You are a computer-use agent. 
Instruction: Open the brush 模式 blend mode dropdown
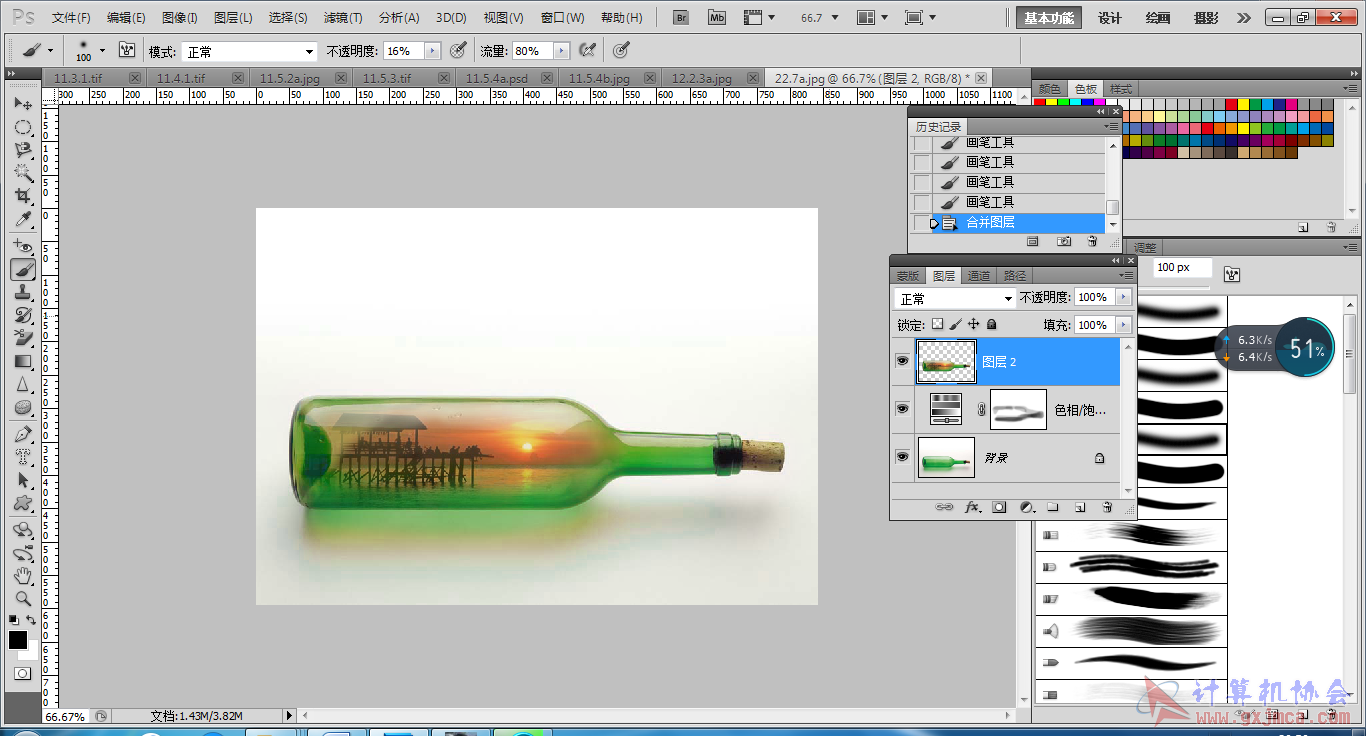coord(249,51)
